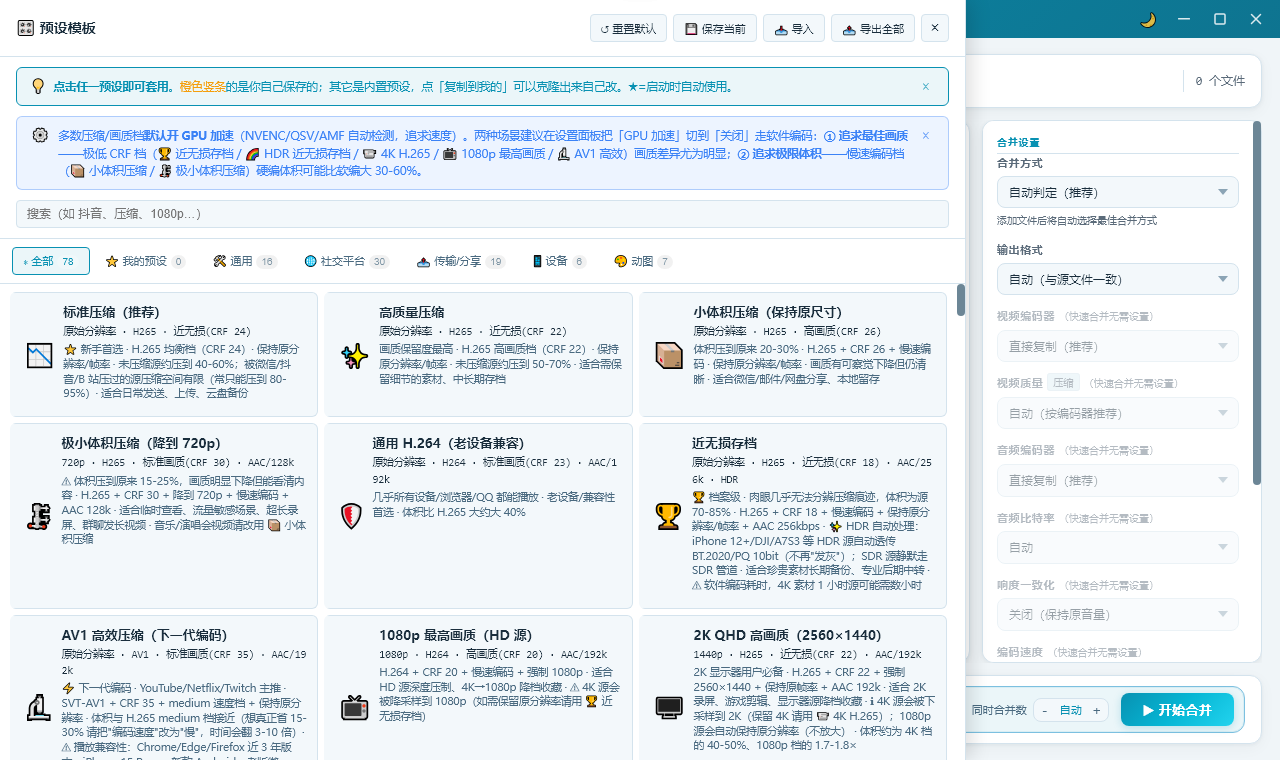Dismiss the GPU 加速 info banner
Screen dimensions: 1280x760
[926, 135]
